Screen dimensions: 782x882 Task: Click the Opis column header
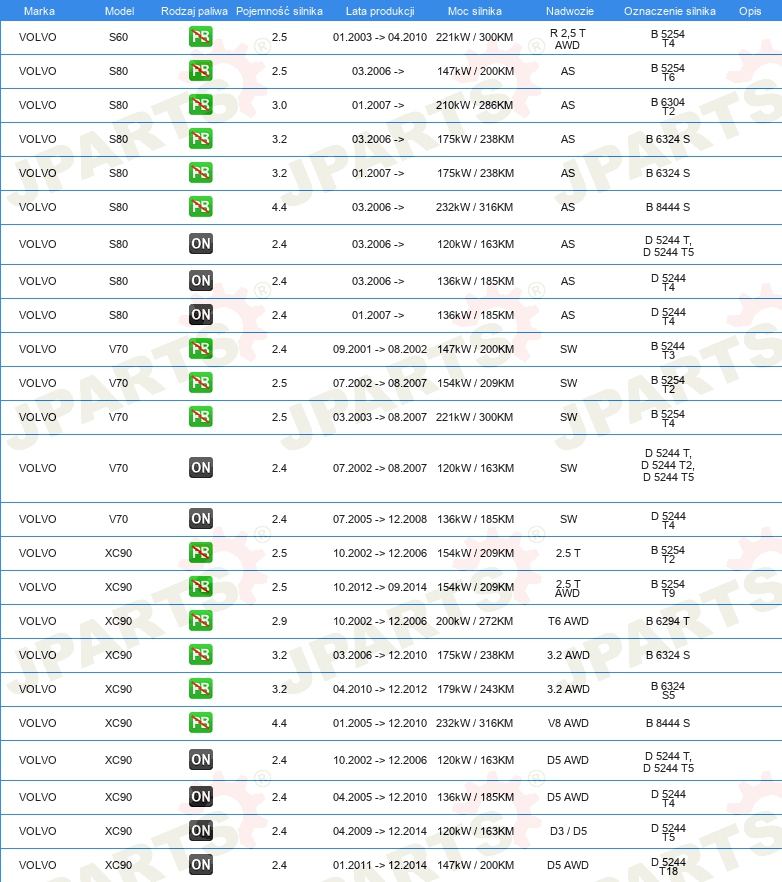click(750, 11)
